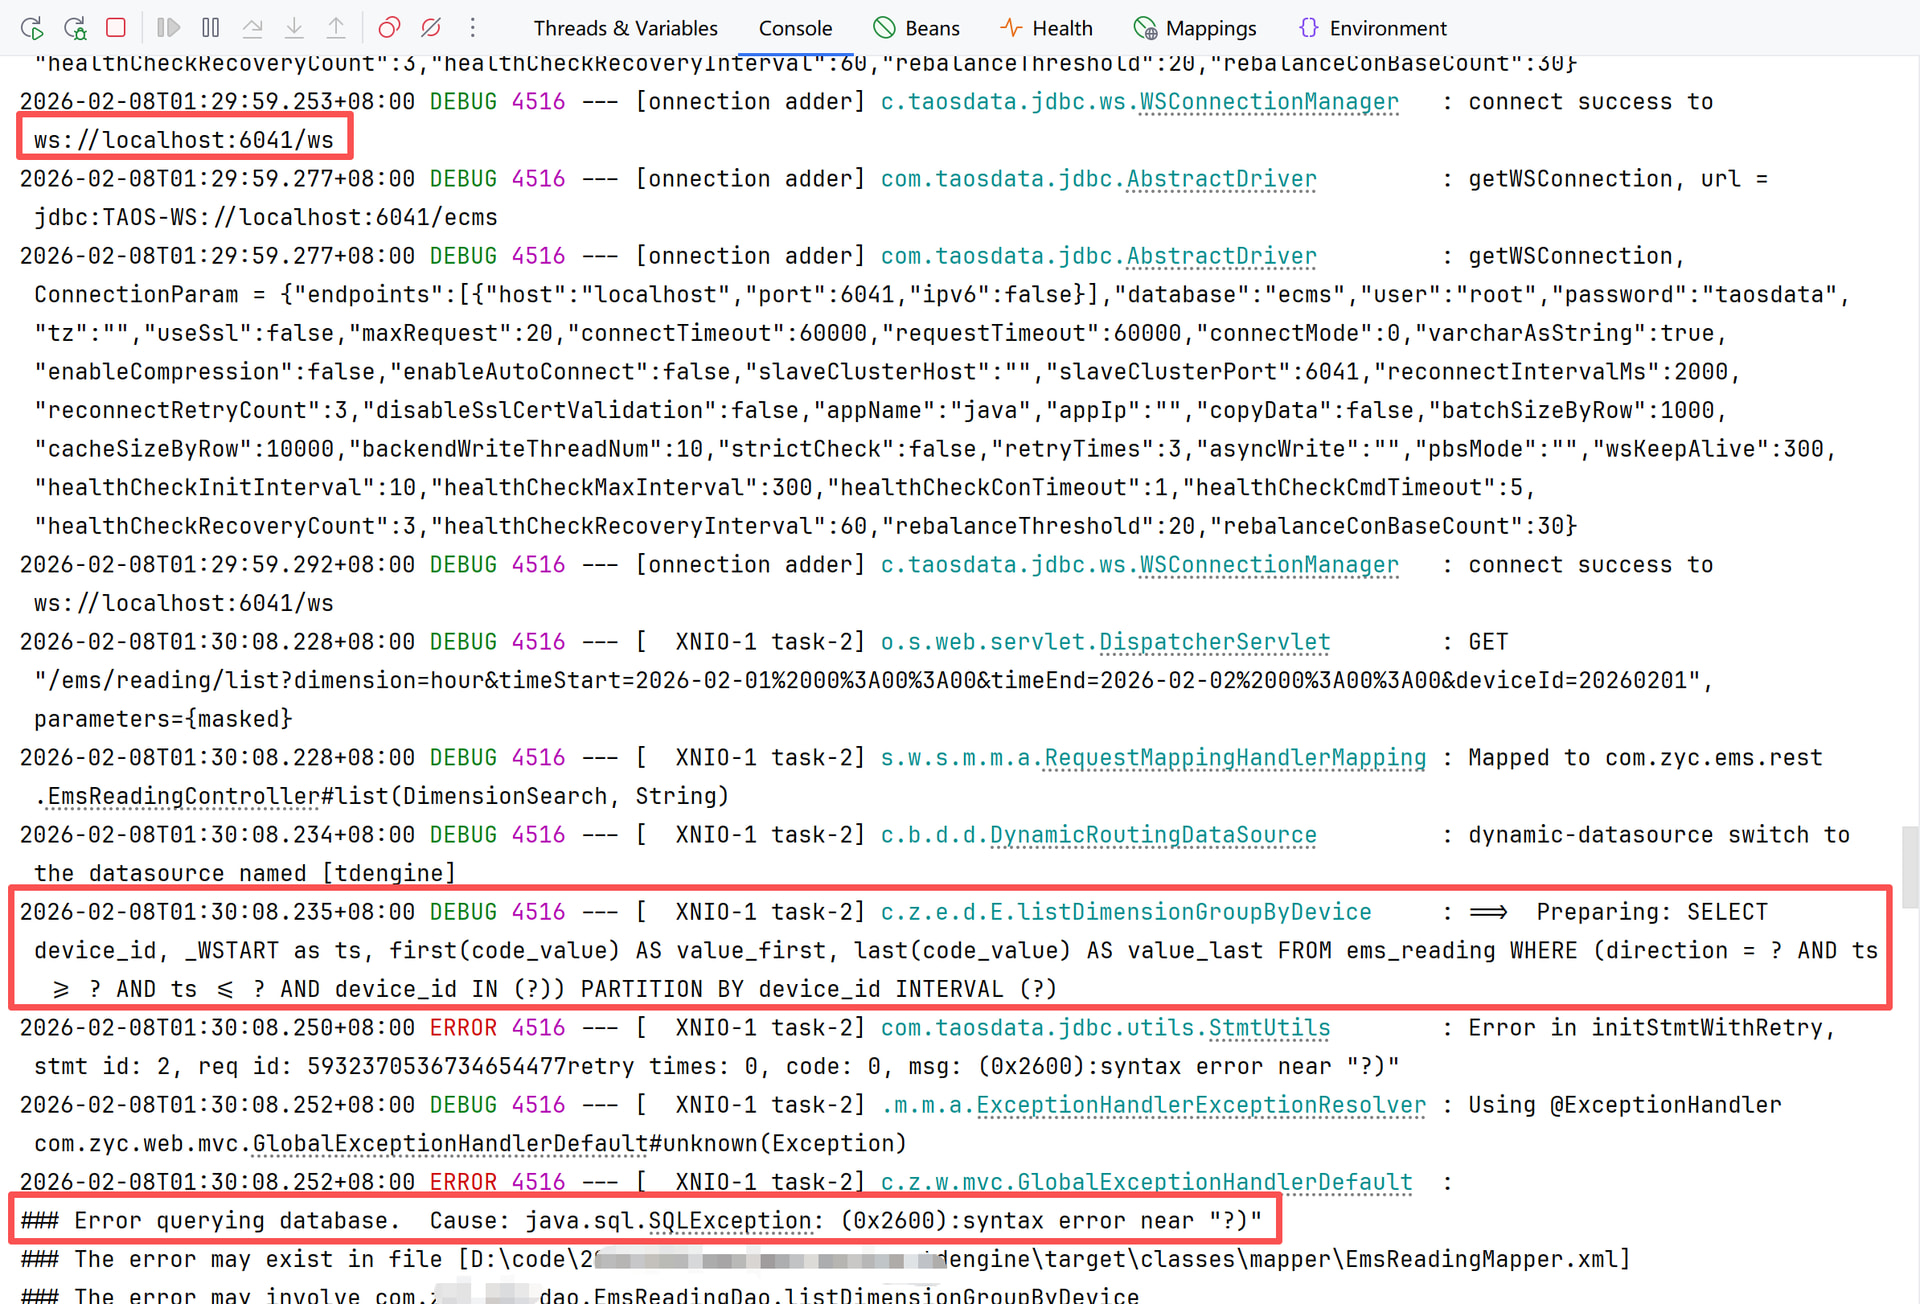The height and width of the screenshot is (1304, 1920).
Task: Open the more actions vertical dots menu
Action: point(473,28)
